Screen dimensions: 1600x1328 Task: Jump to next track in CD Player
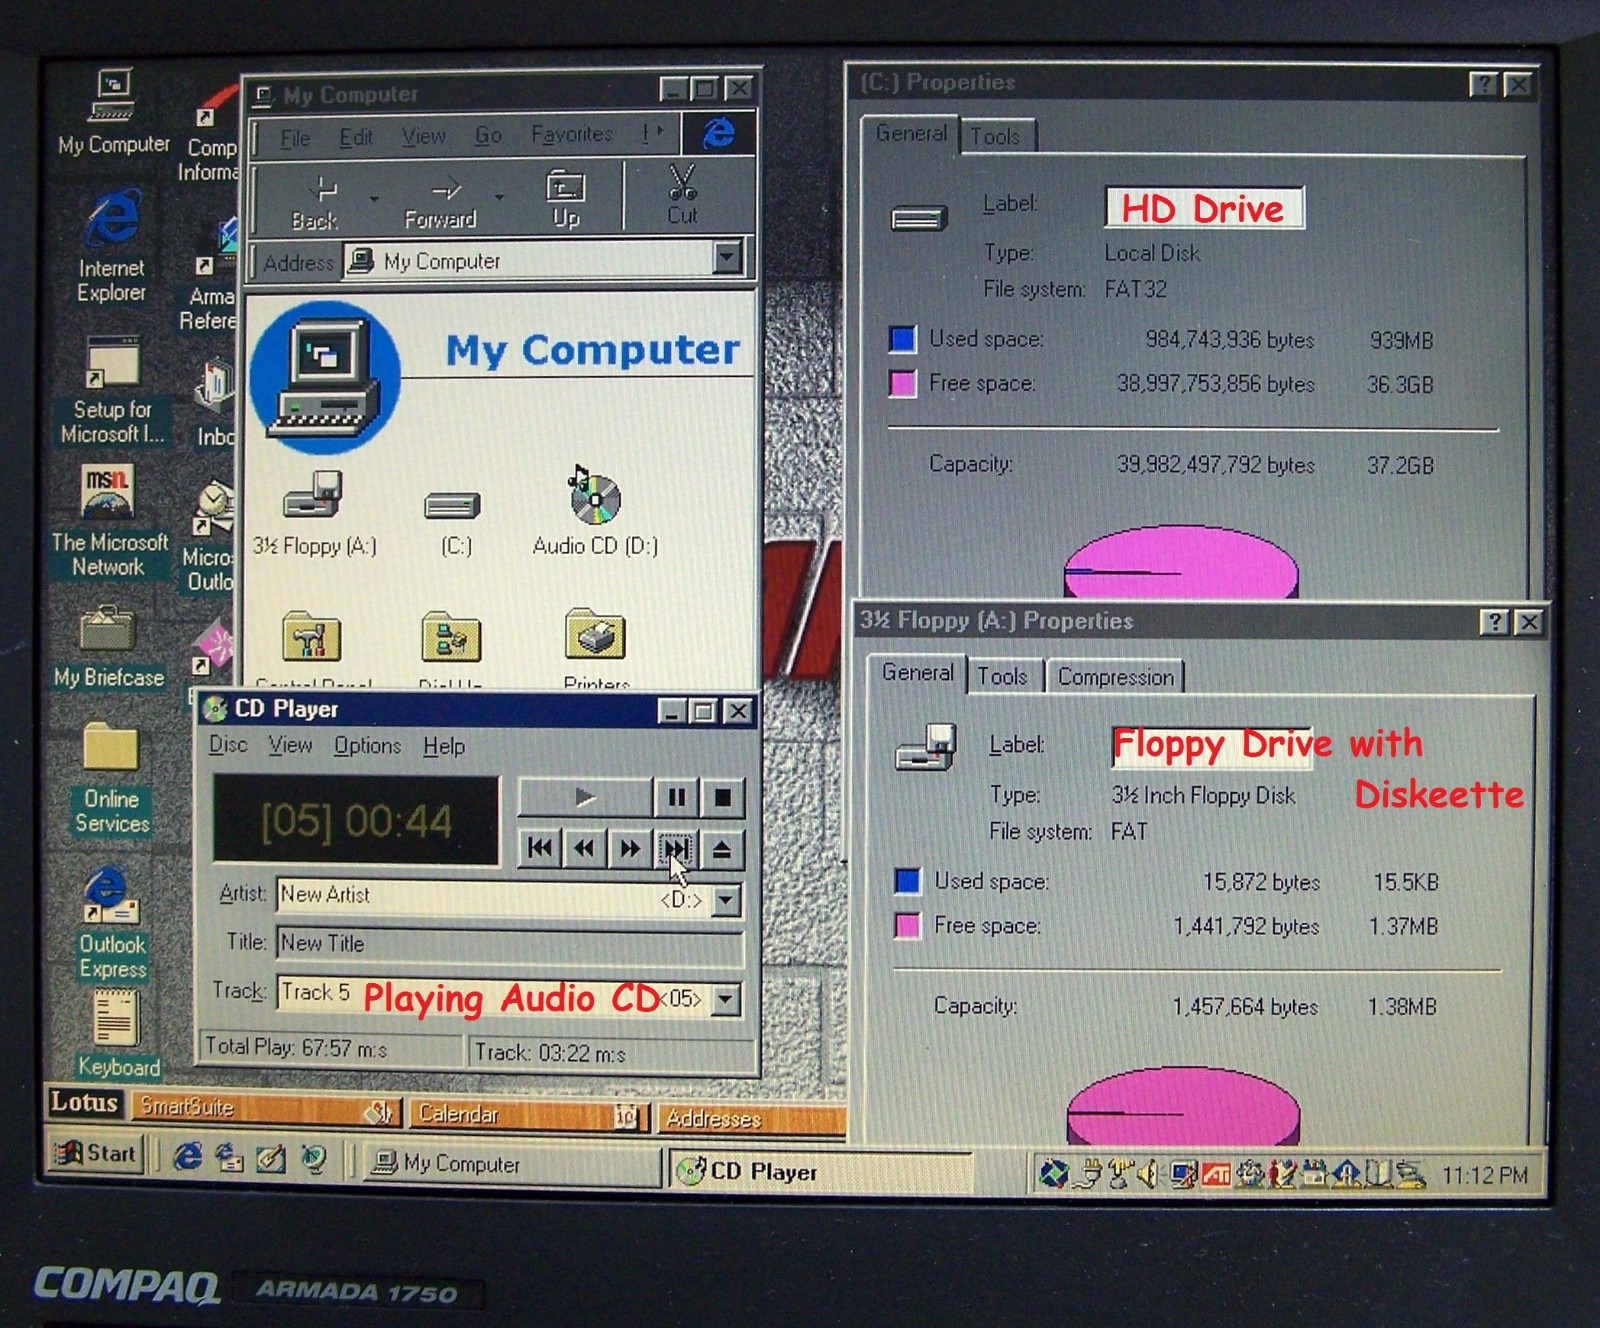click(676, 849)
